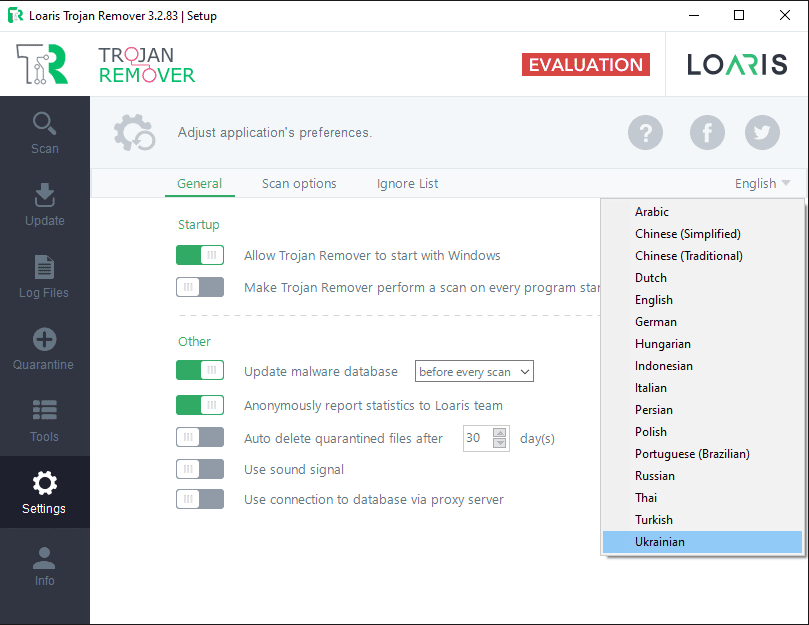
Task: Toggle Auto delete quarantined files switch
Action: pos(200,437)
